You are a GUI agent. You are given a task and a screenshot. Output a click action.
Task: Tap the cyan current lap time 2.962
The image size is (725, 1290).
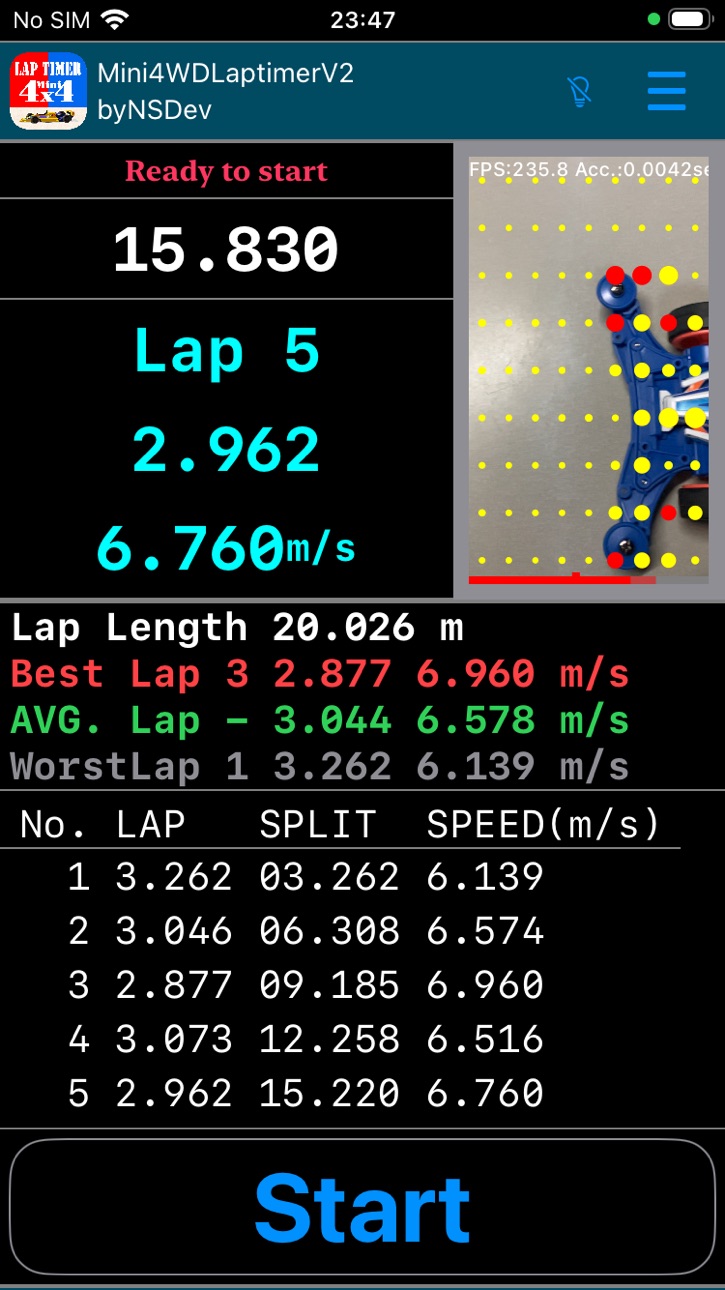pyautogui.click(x=226, y=450)
